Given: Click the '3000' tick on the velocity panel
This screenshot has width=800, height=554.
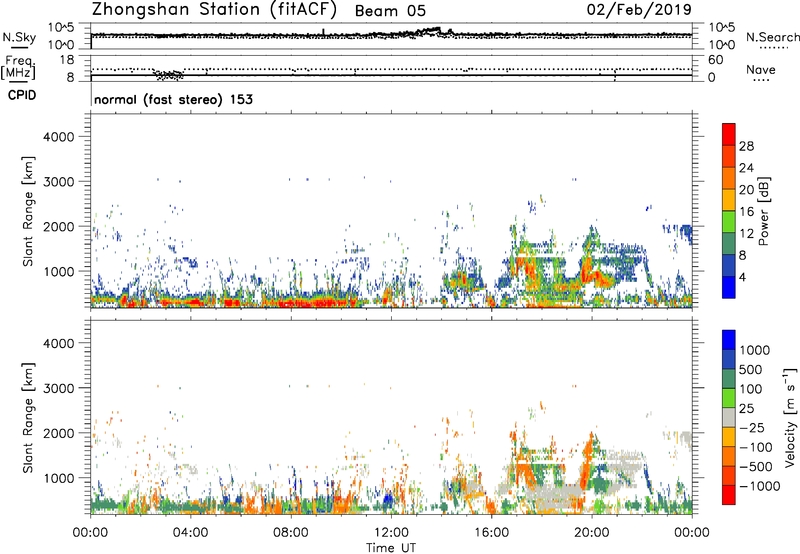Looking at the screenshot, I should (59, 388).
